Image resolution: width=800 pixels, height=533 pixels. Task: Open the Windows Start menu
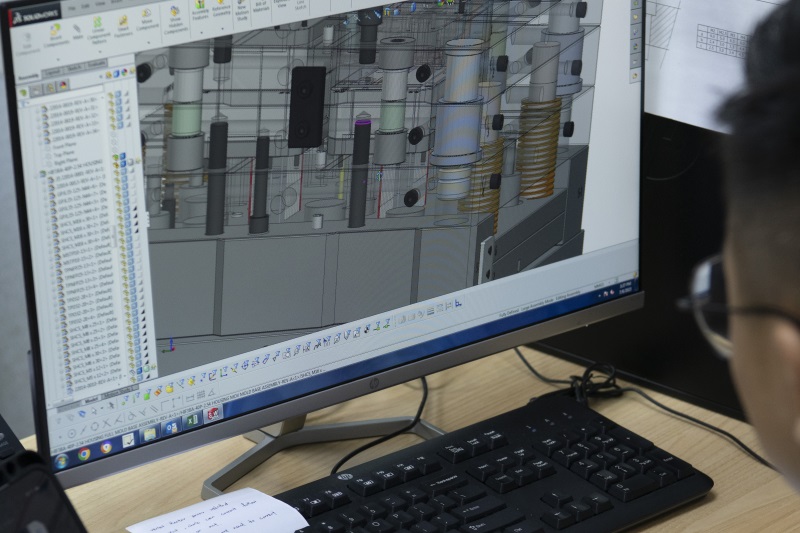pyautogui.click(x=62, y=461)
